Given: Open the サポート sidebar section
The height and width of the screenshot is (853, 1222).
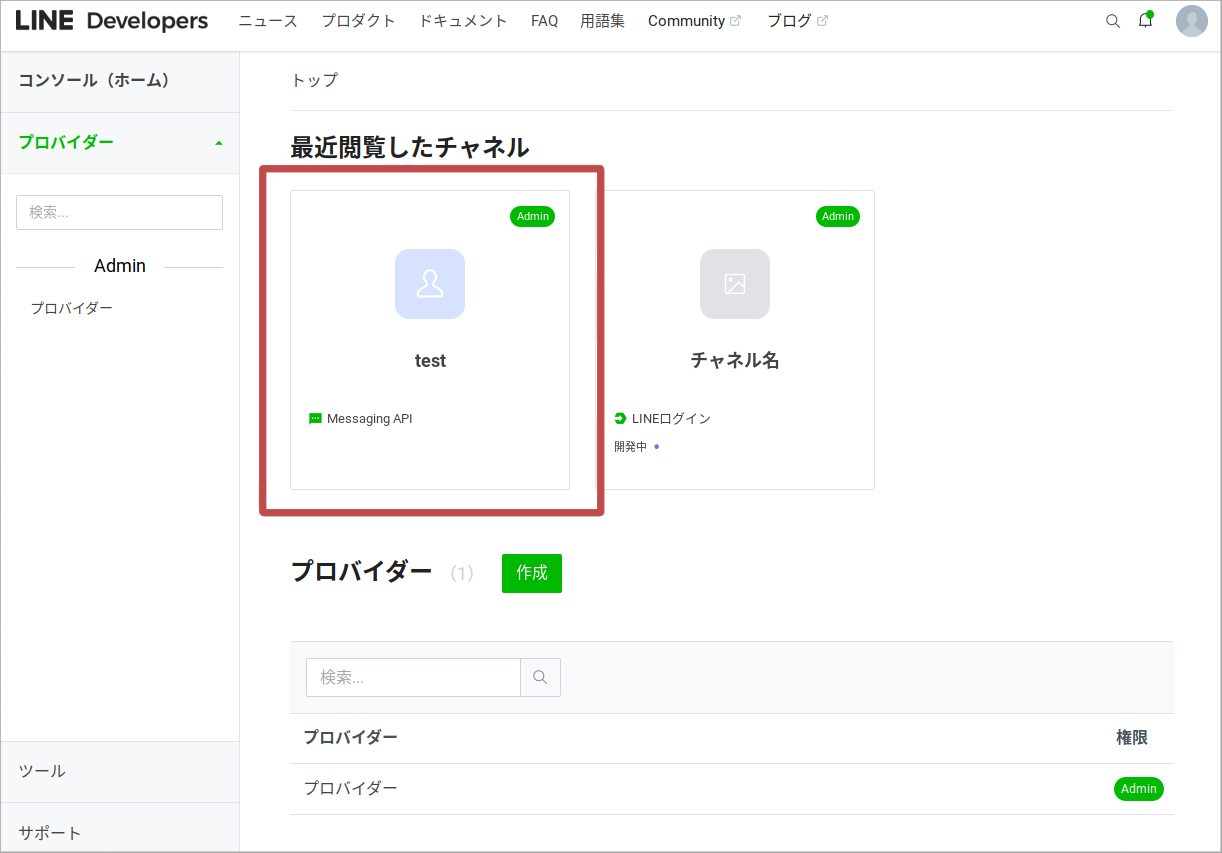Looking at the screenshot, I should pyautogui.click(x=50, y=832).
